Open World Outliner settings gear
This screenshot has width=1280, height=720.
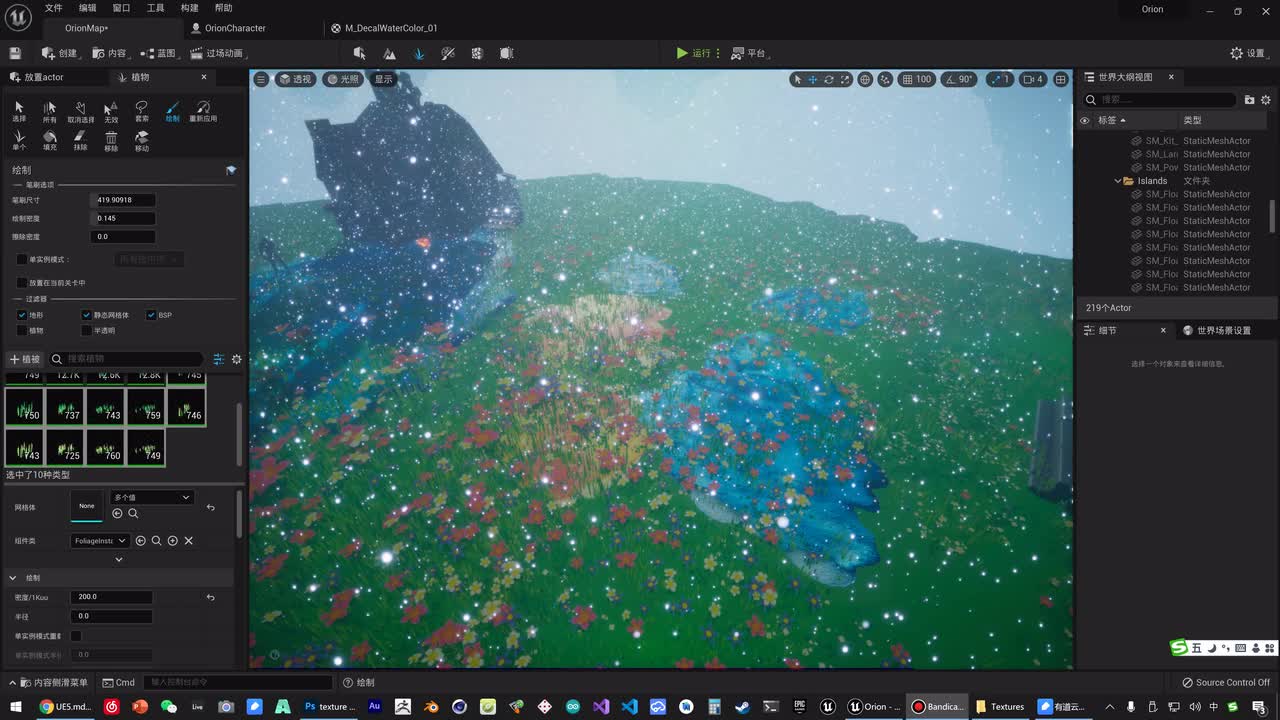pos(1266,100)
